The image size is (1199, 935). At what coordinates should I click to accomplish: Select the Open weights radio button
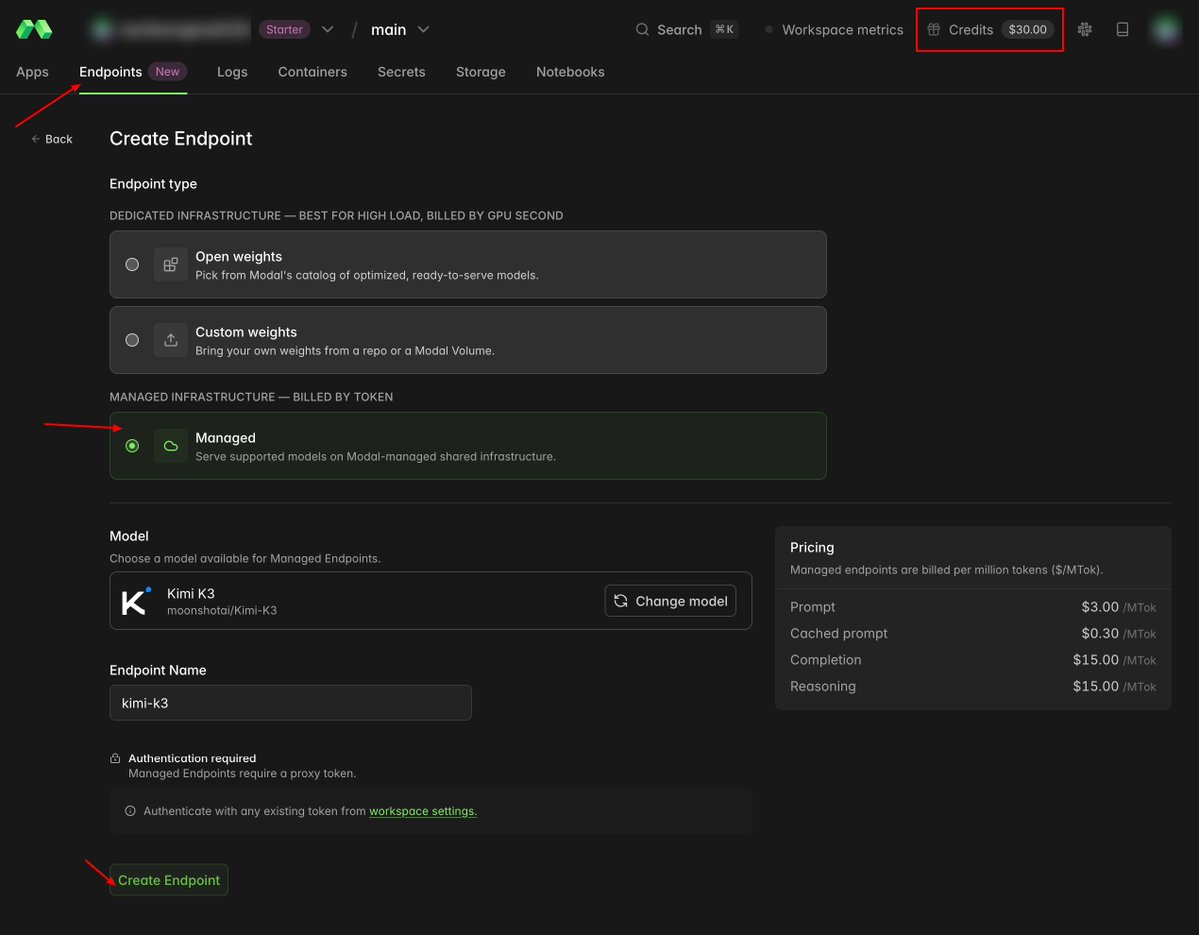(132, 265)
